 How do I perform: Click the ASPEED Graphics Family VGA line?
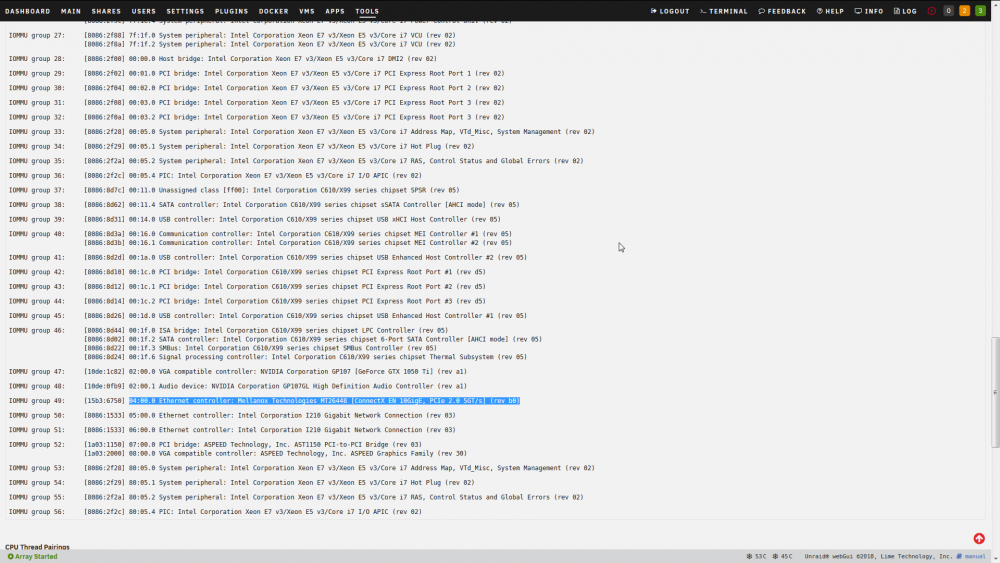click(x=276, y=453)
